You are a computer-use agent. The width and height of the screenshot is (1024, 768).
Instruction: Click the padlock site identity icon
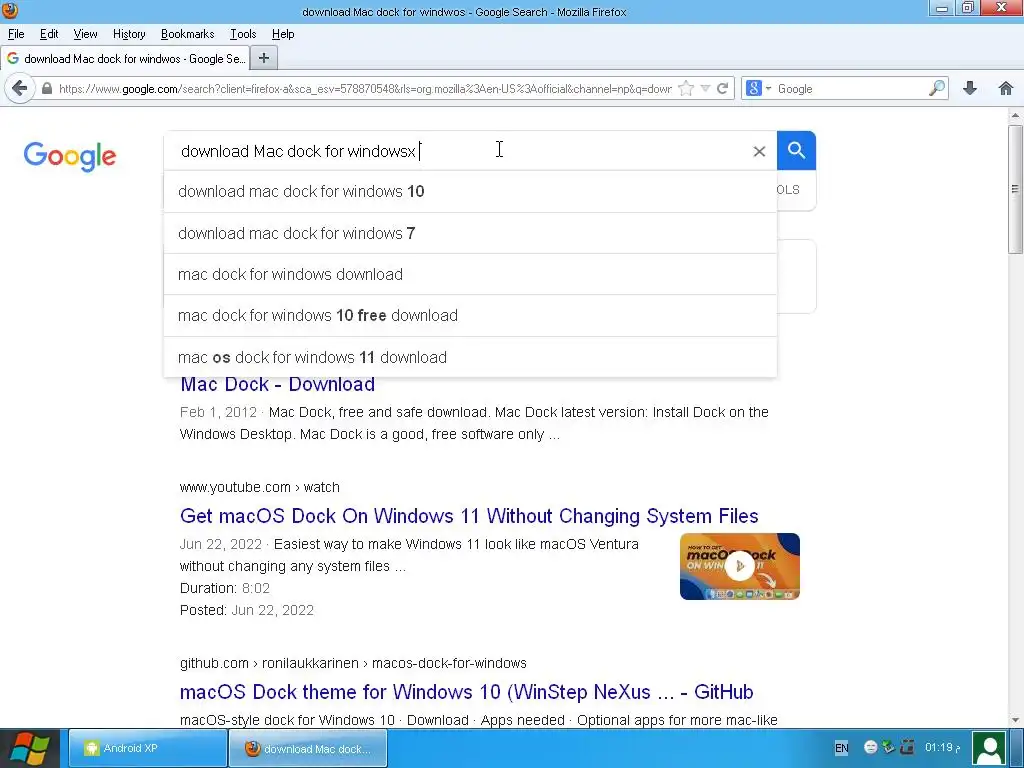(46, 88)
